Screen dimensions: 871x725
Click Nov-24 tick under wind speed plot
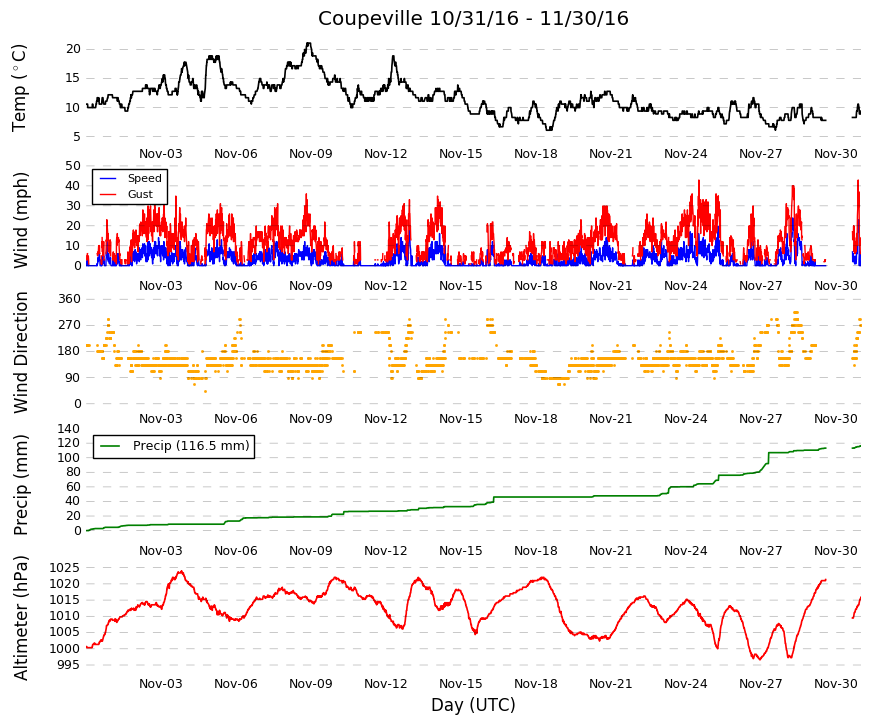pyautogui.click(x=685, y=286)
